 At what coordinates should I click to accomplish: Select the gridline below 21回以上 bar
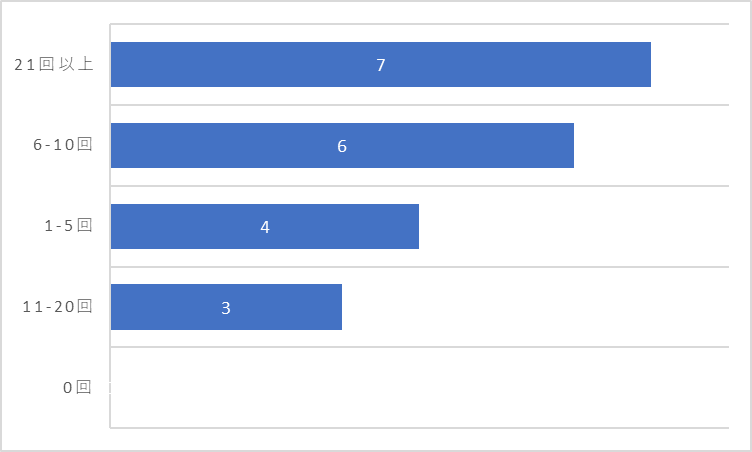[x=420, y=105]
